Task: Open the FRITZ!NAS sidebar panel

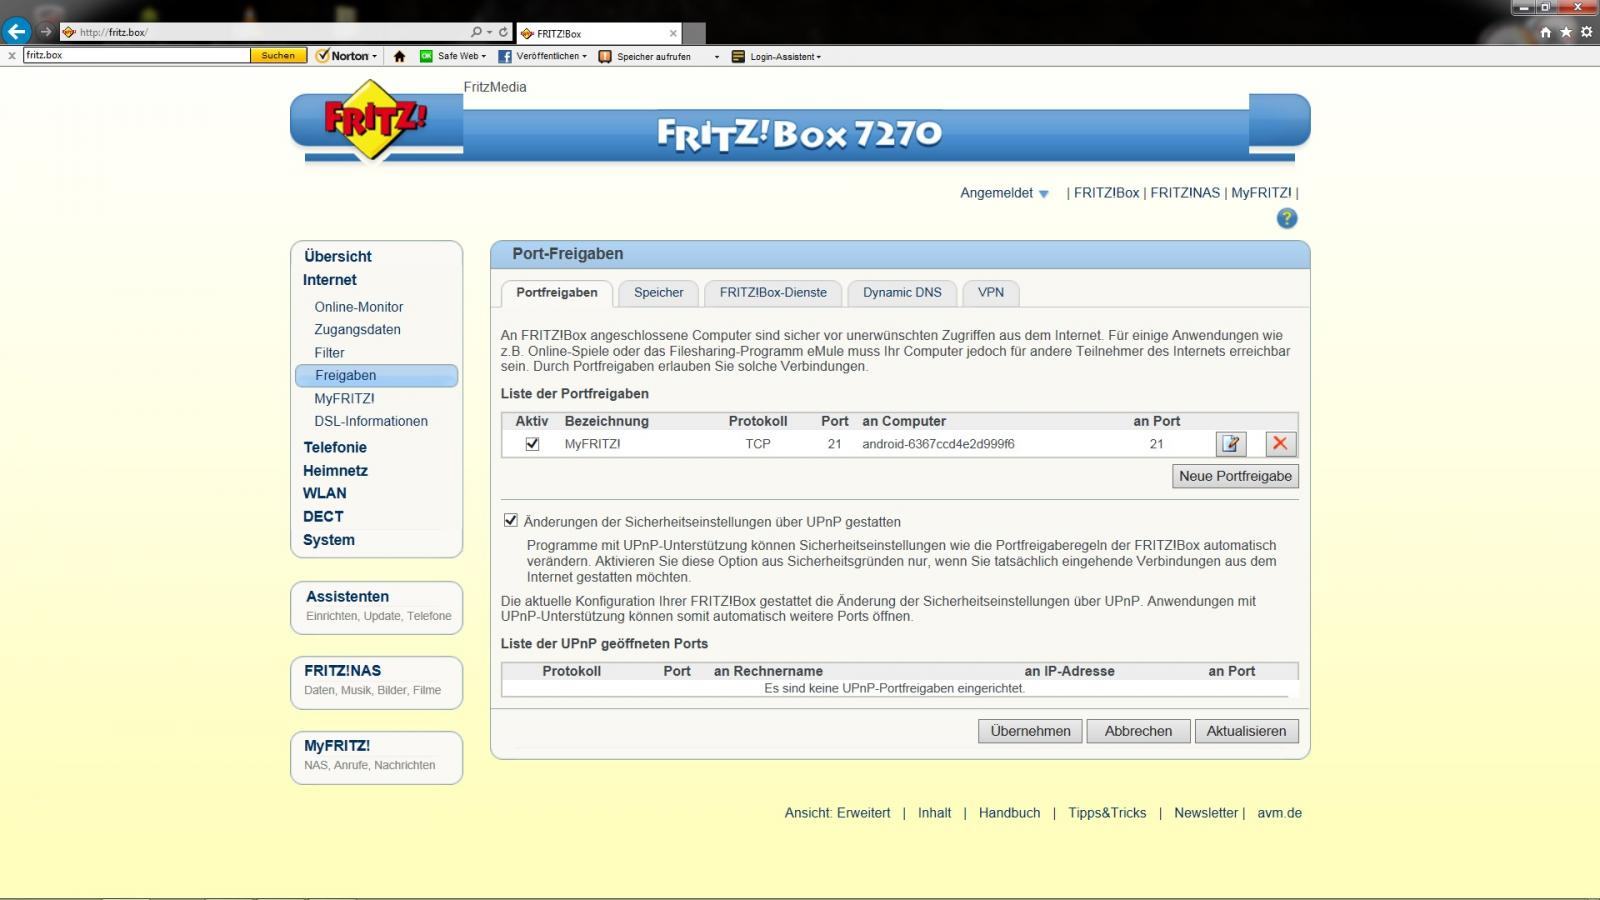Action: [x=377, y=682]
